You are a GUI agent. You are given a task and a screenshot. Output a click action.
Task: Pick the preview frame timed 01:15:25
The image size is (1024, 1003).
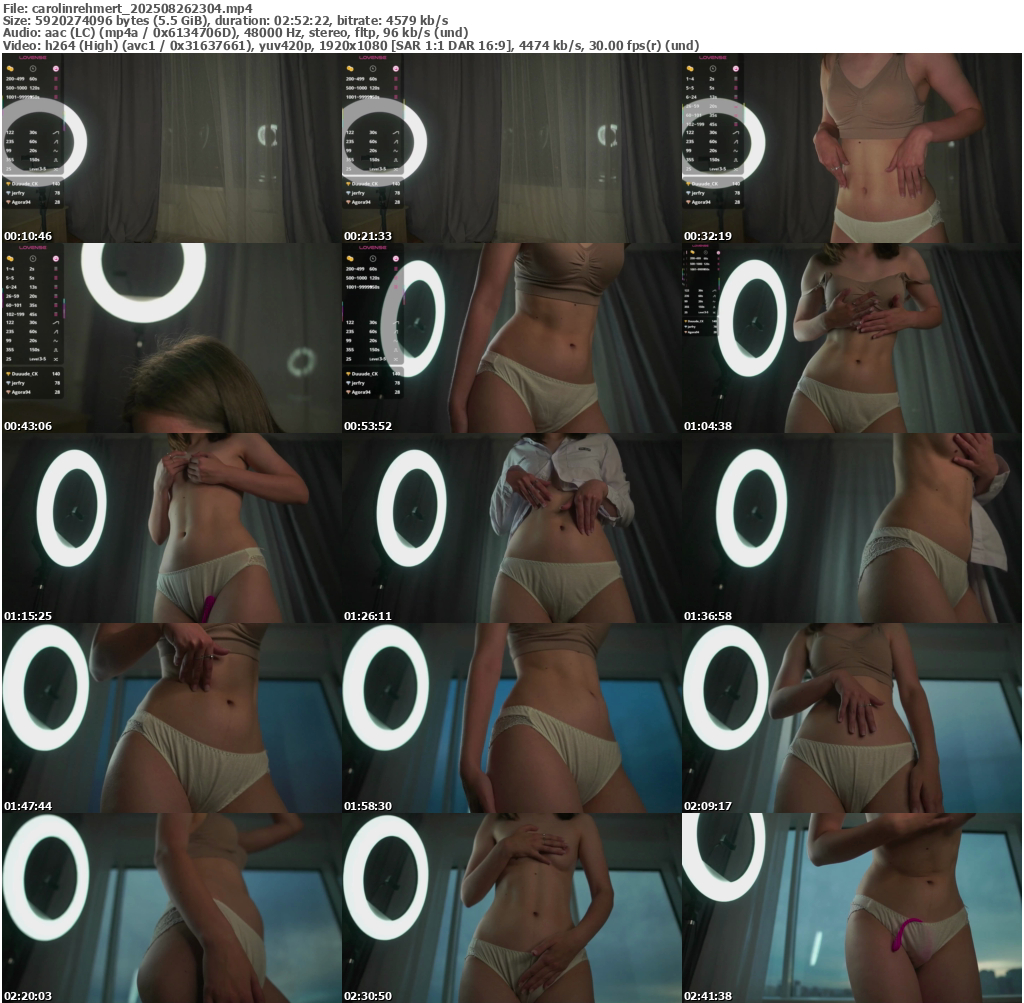click(171, 528)
